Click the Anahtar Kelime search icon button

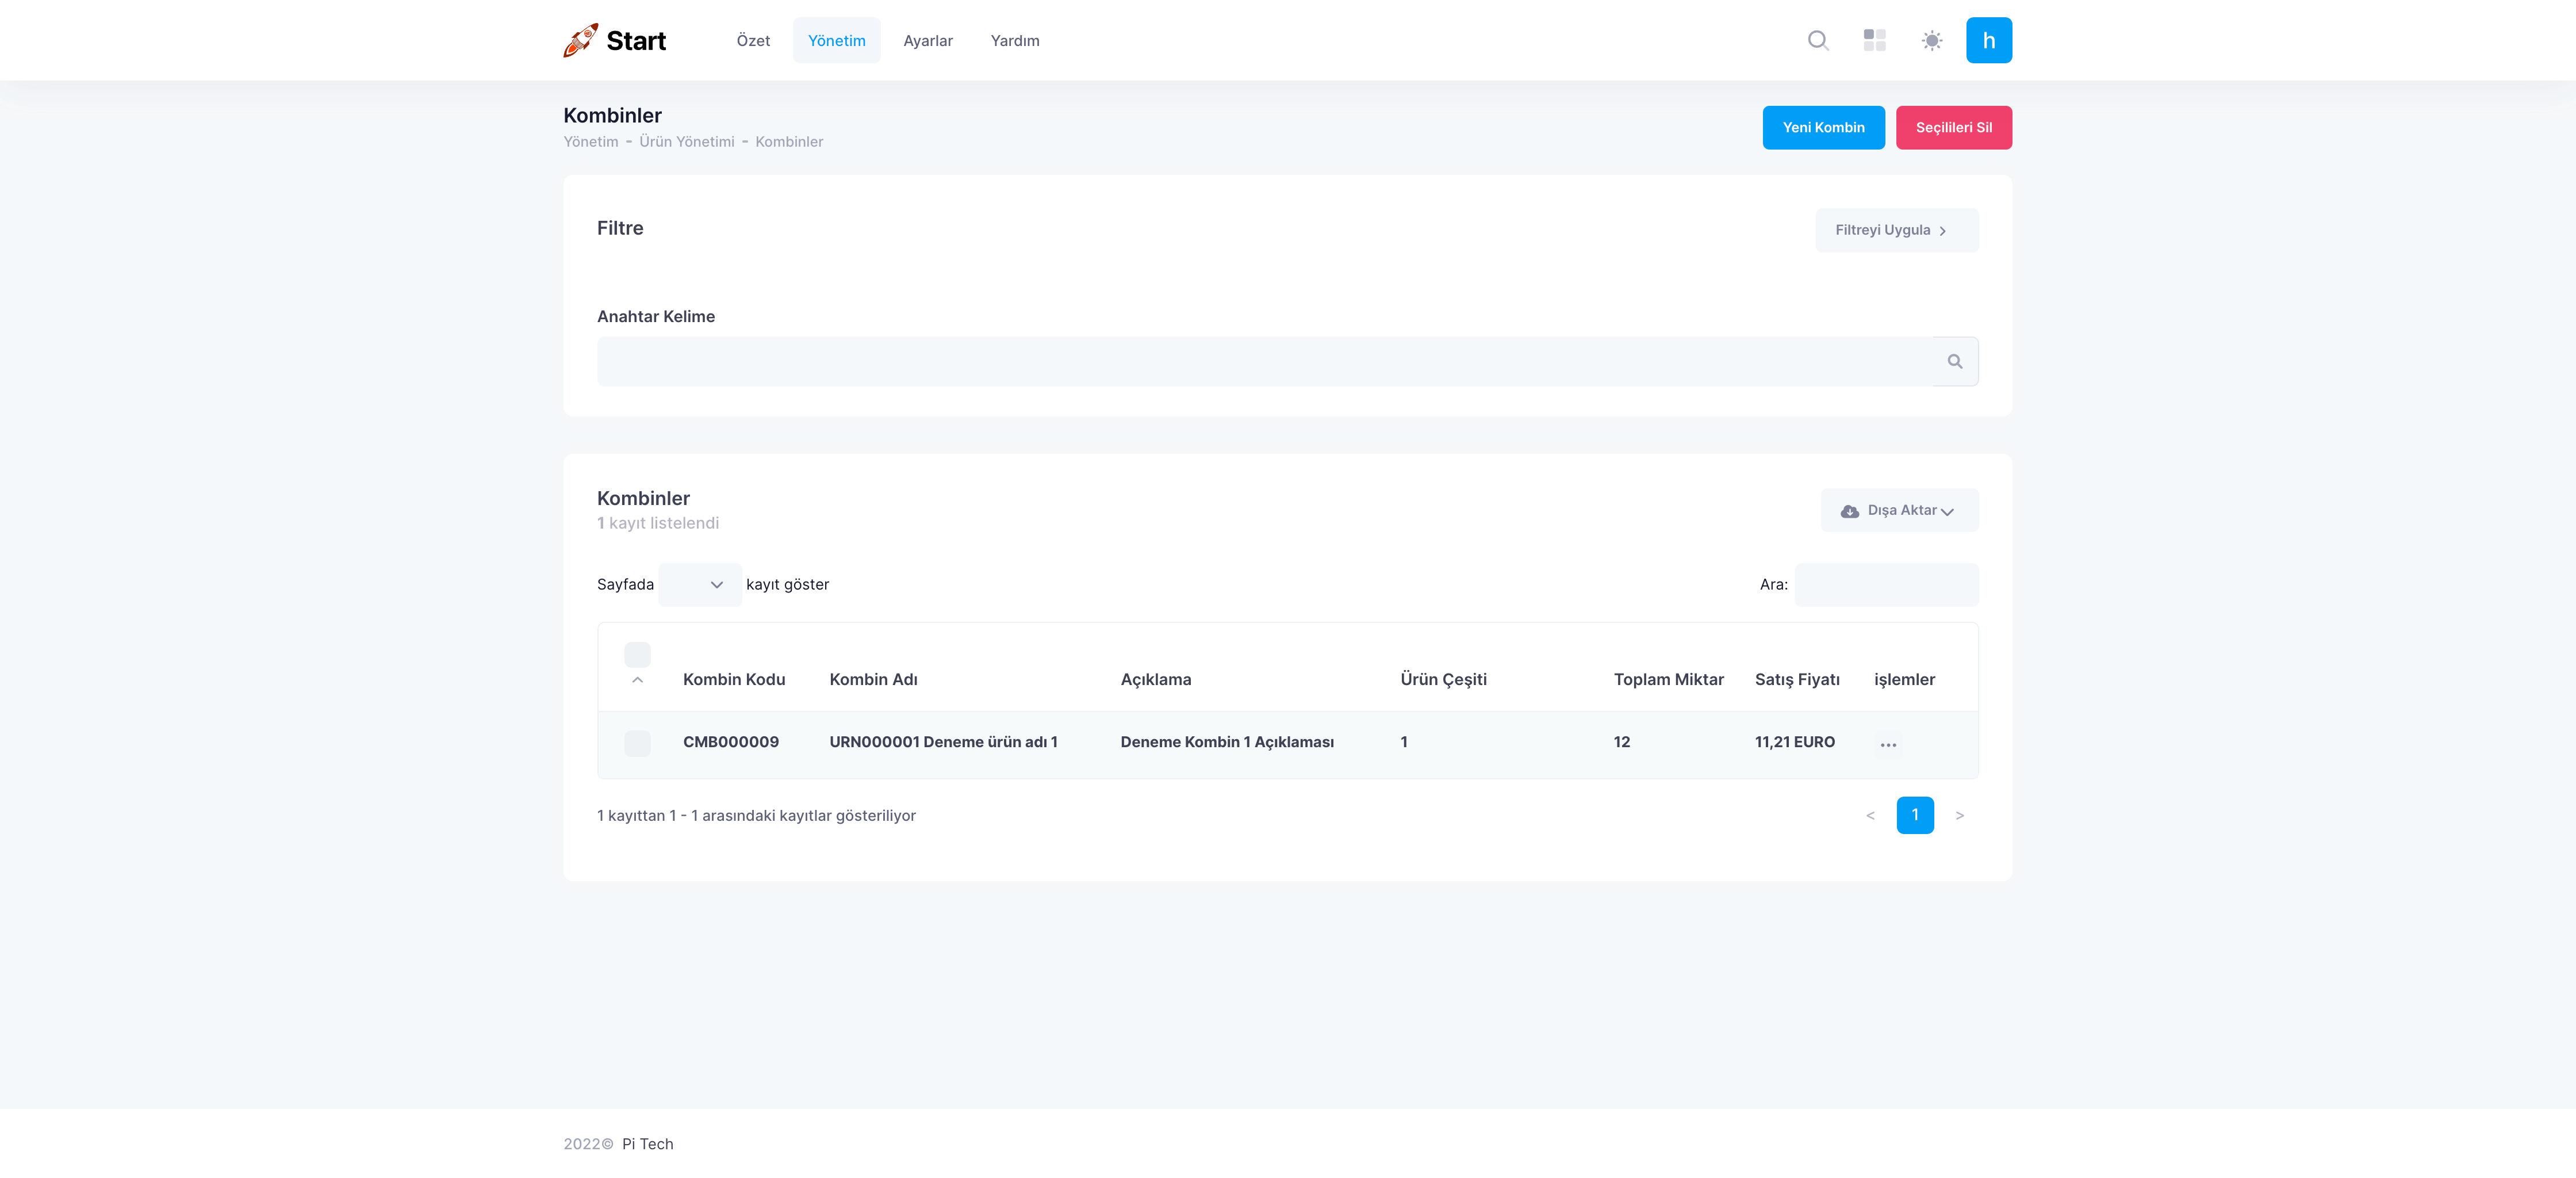pyautogui.click(x=1954, y=361)
